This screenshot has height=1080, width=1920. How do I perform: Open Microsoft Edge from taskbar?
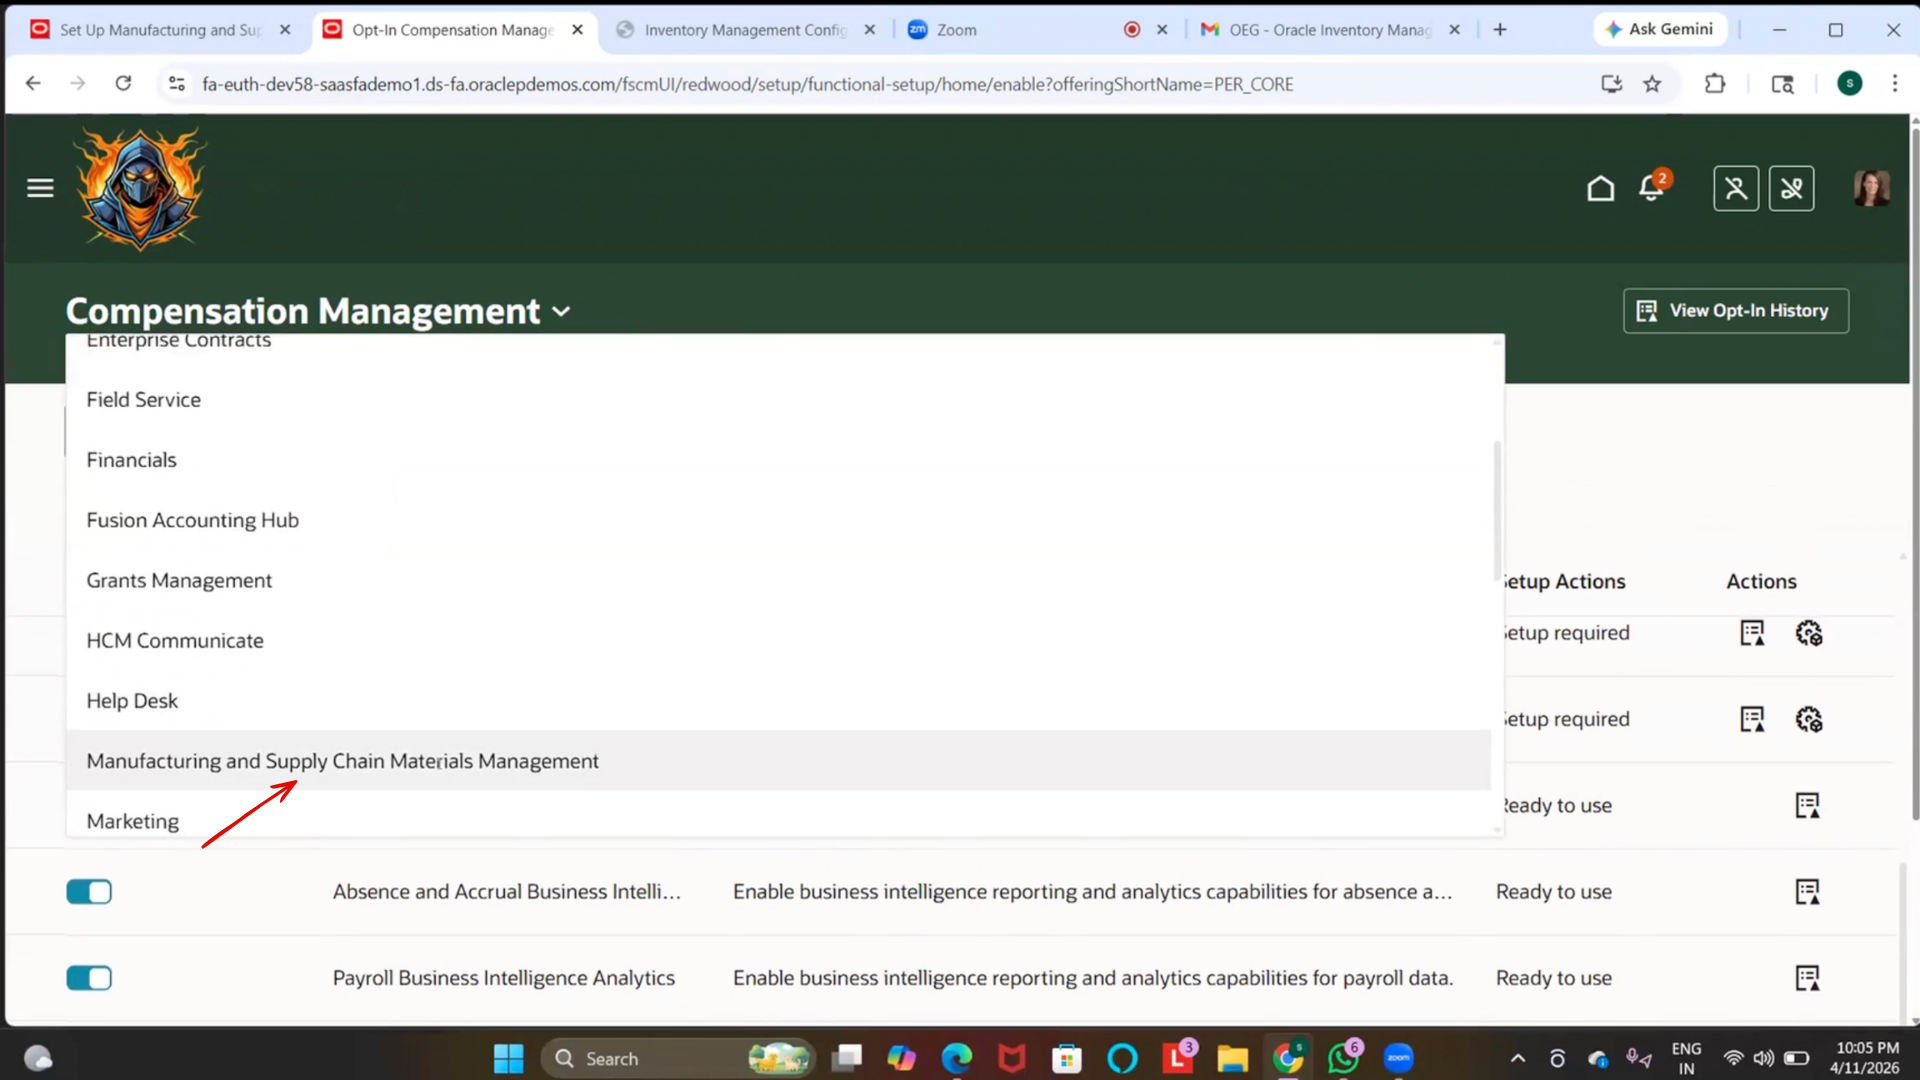click(x=956, y=1058)
